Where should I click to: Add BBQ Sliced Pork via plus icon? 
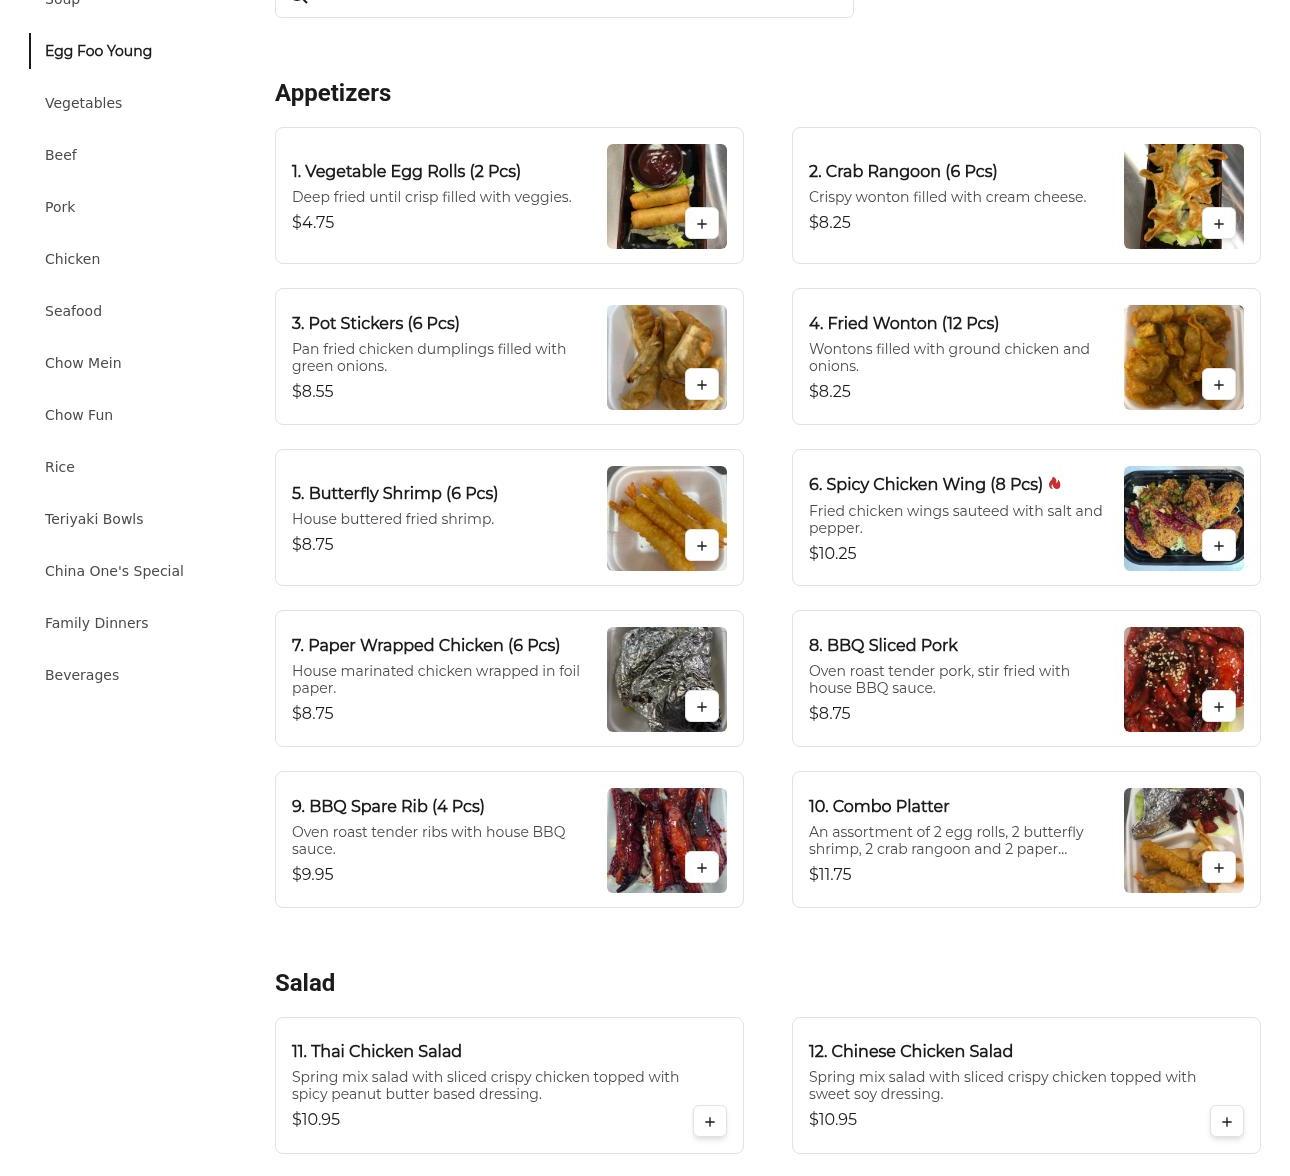click(1218, 707)
